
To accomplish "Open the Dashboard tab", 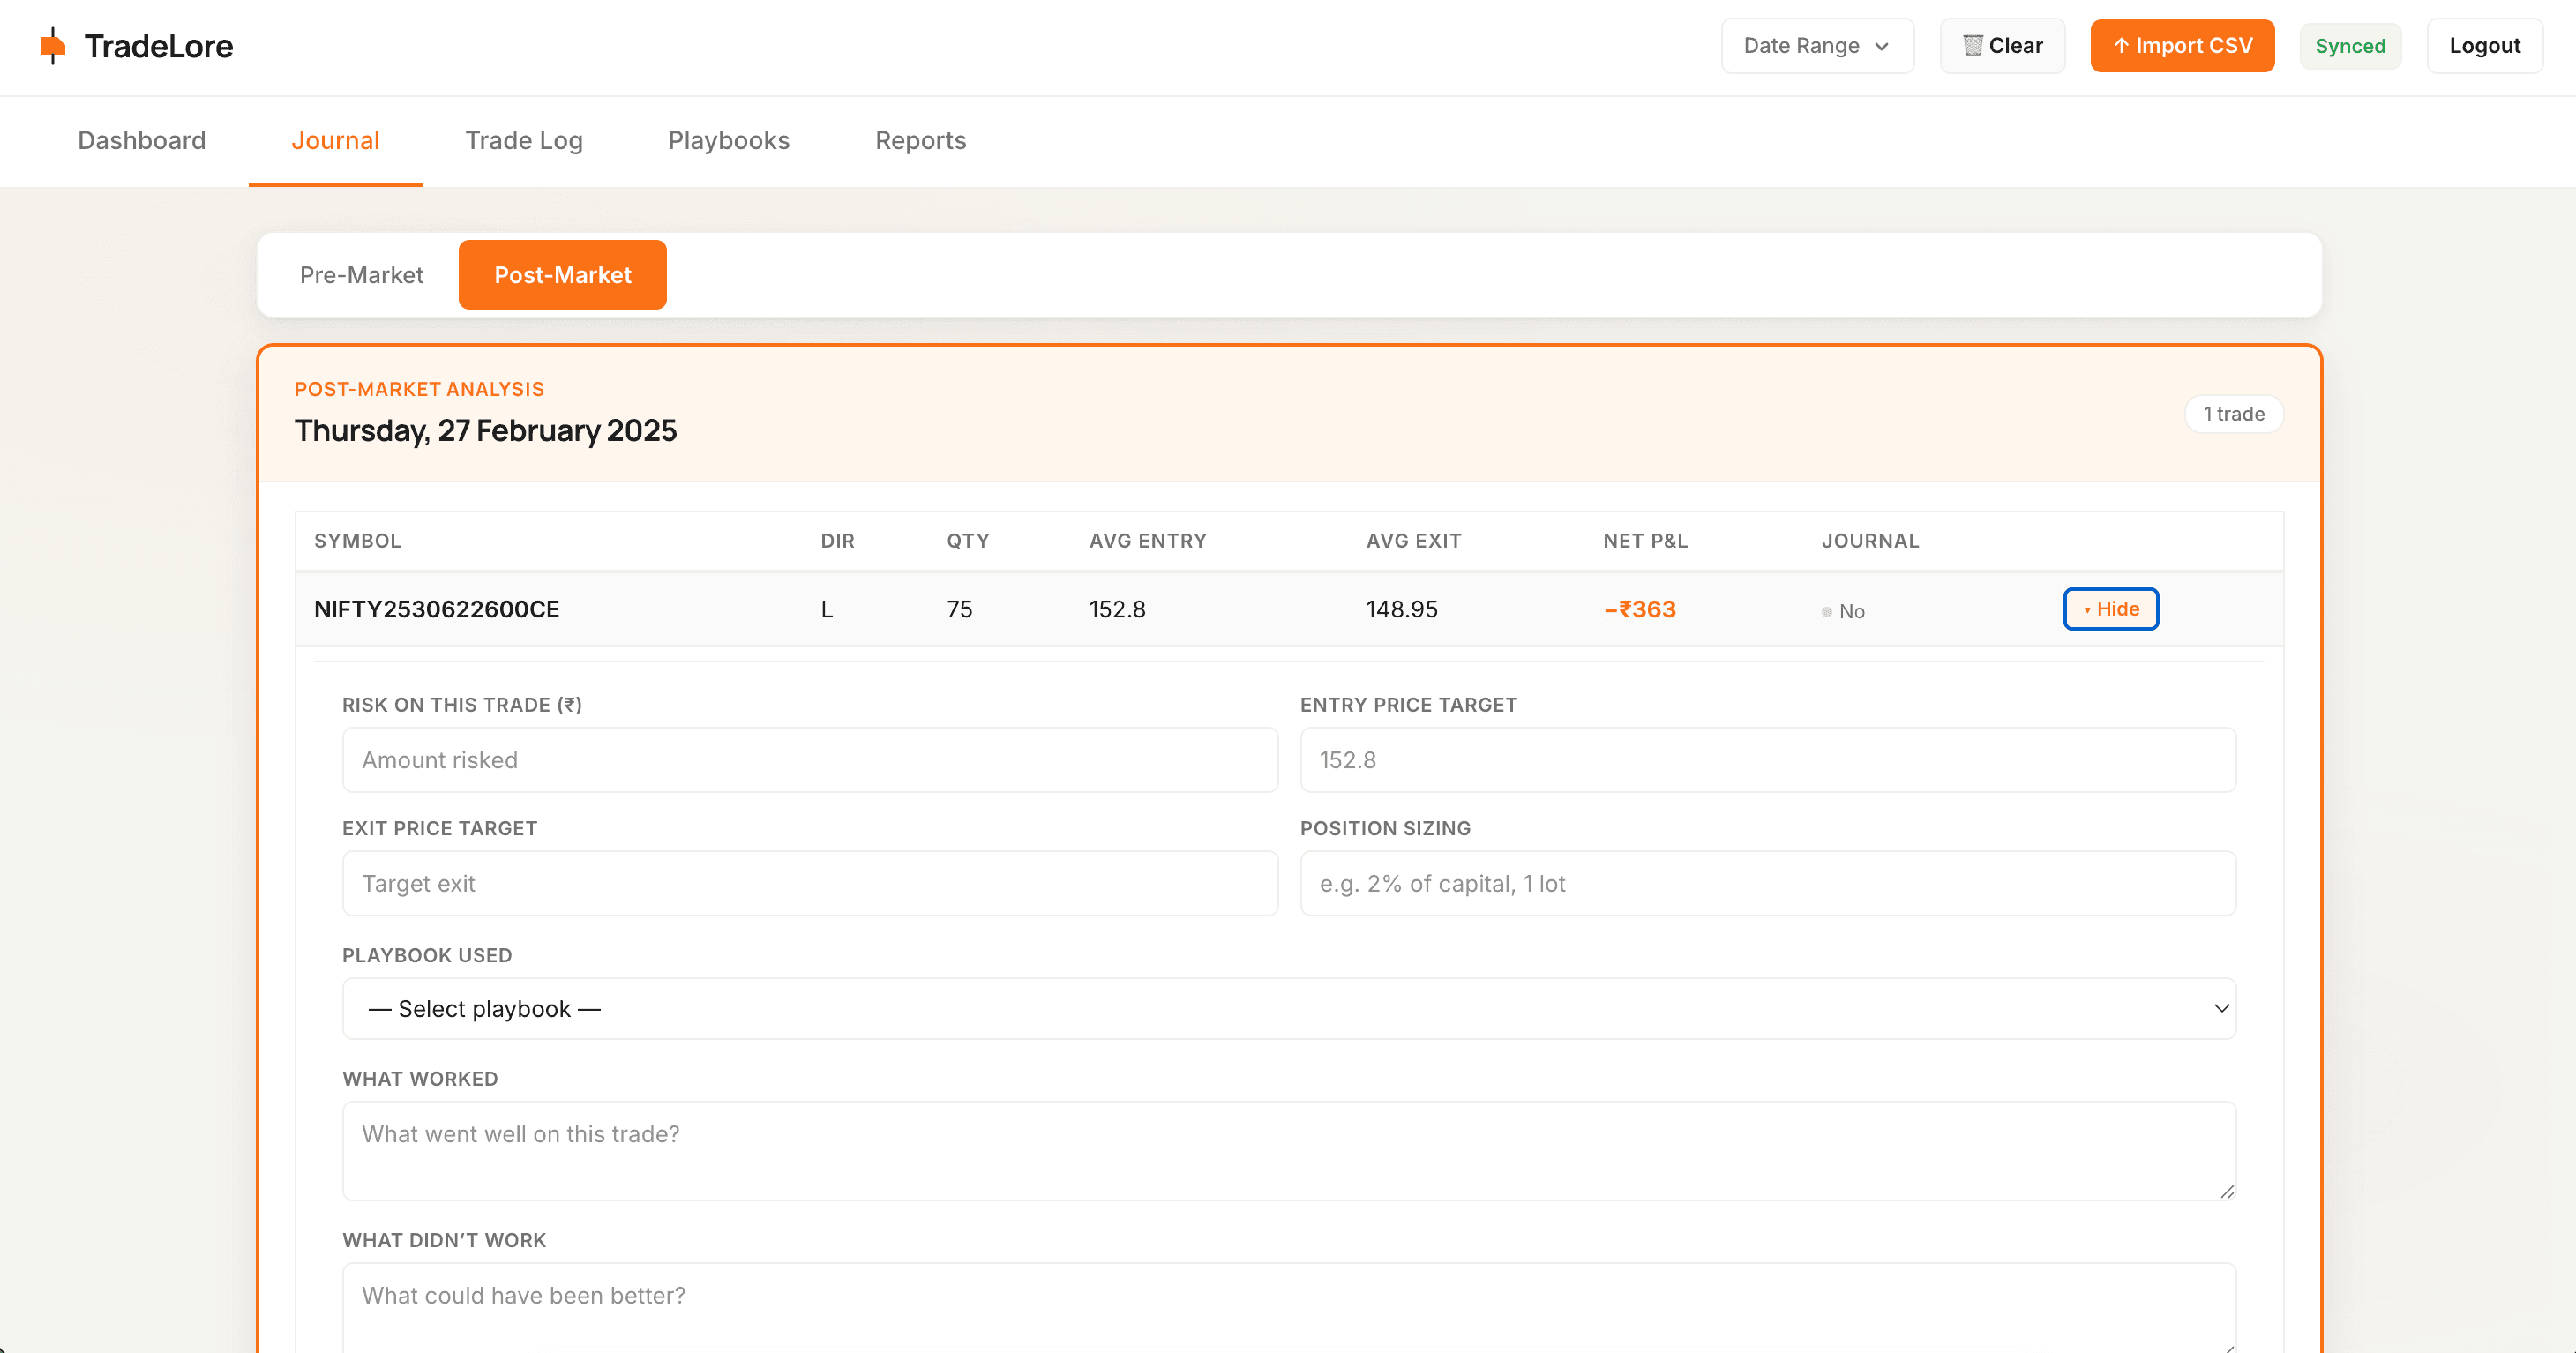I will pos(142,140).
